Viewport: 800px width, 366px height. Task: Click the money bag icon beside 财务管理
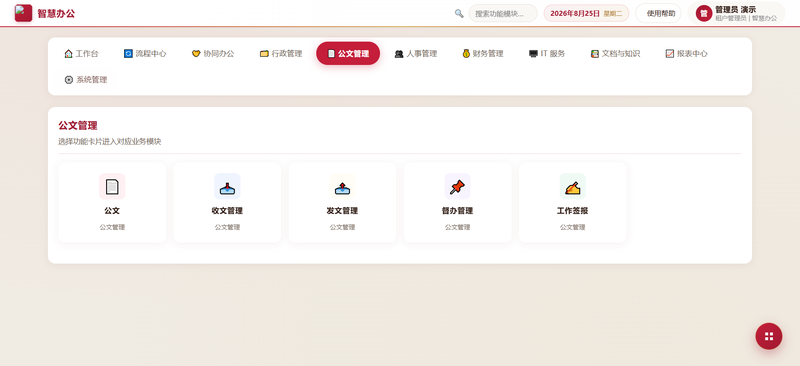tap(466, 54)
